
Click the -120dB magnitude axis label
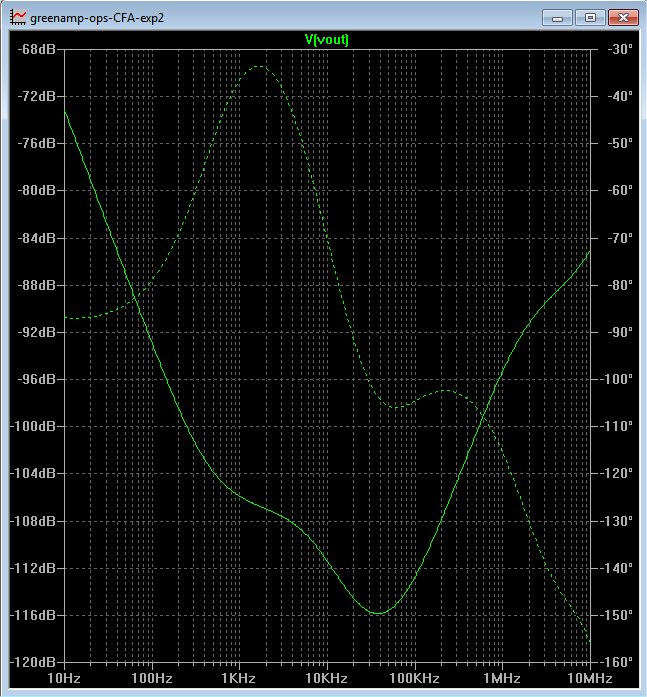33,662
